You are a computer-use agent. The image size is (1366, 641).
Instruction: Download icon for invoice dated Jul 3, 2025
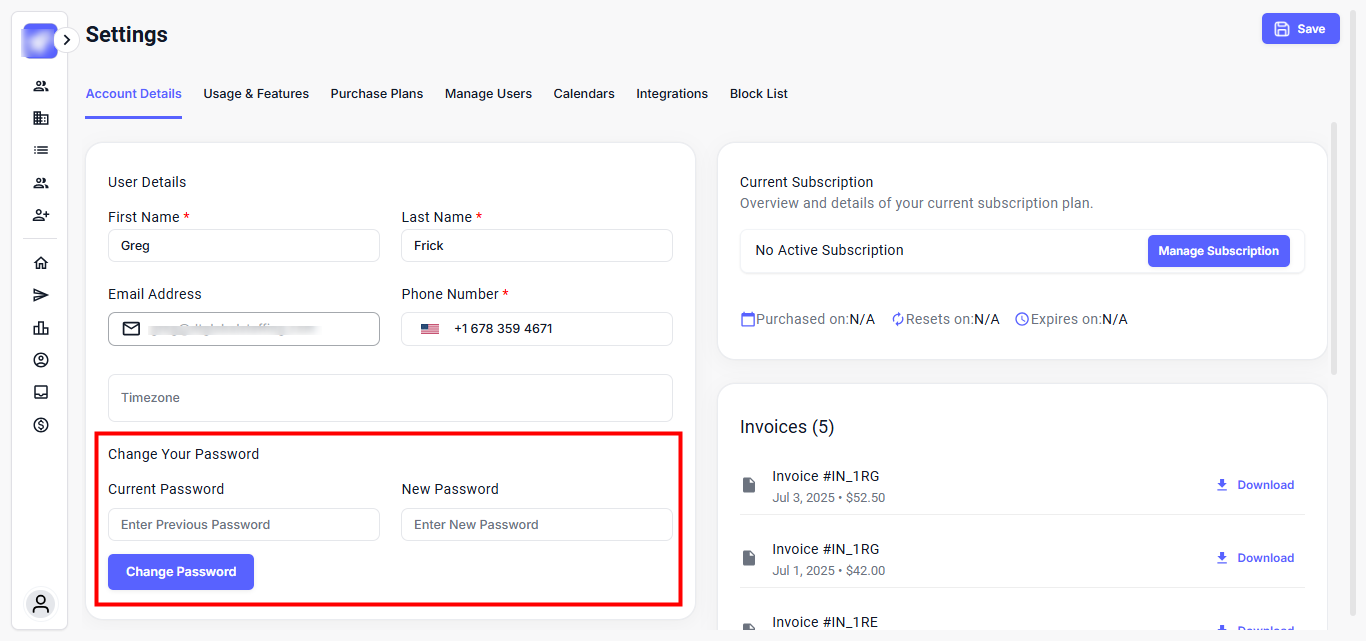(1221, 485)
